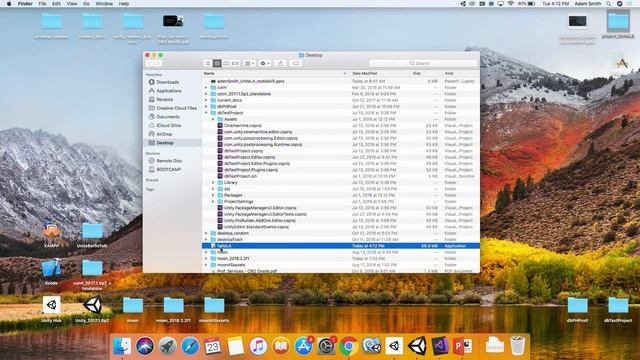Image resolution: width=640 pixels, height=360 pixels.
Task: Open the Edit menu
Action: click(56, 4)
